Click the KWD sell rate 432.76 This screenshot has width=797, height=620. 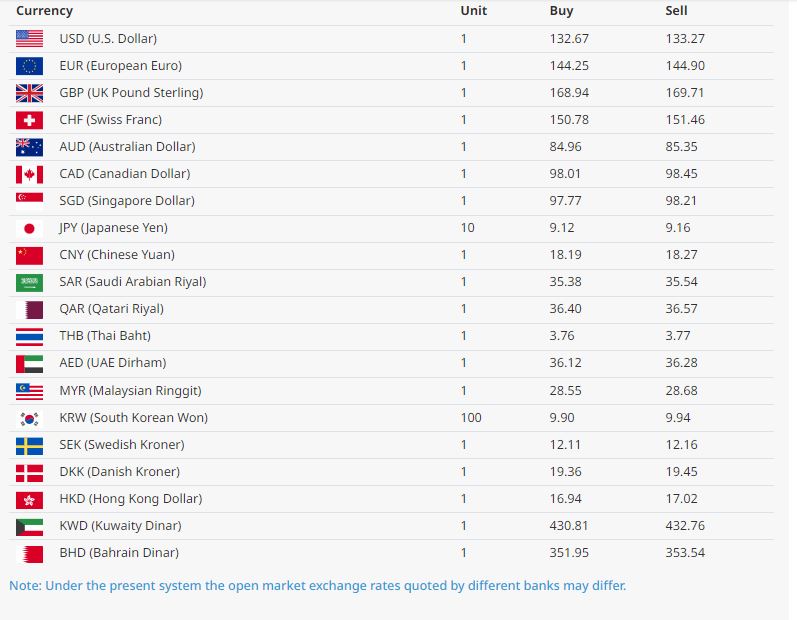pyautogui.click(x=685, y=526)
